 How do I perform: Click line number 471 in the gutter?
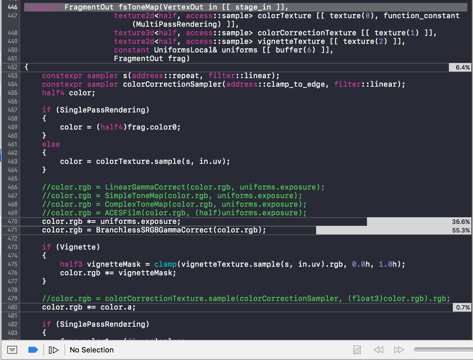pos(12,230)
